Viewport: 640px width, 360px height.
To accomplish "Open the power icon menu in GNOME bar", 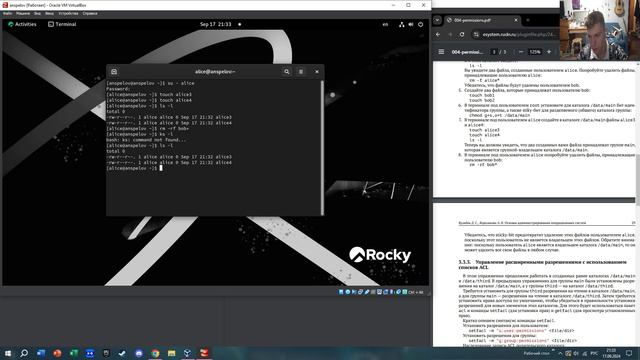I will click(420, 24).
